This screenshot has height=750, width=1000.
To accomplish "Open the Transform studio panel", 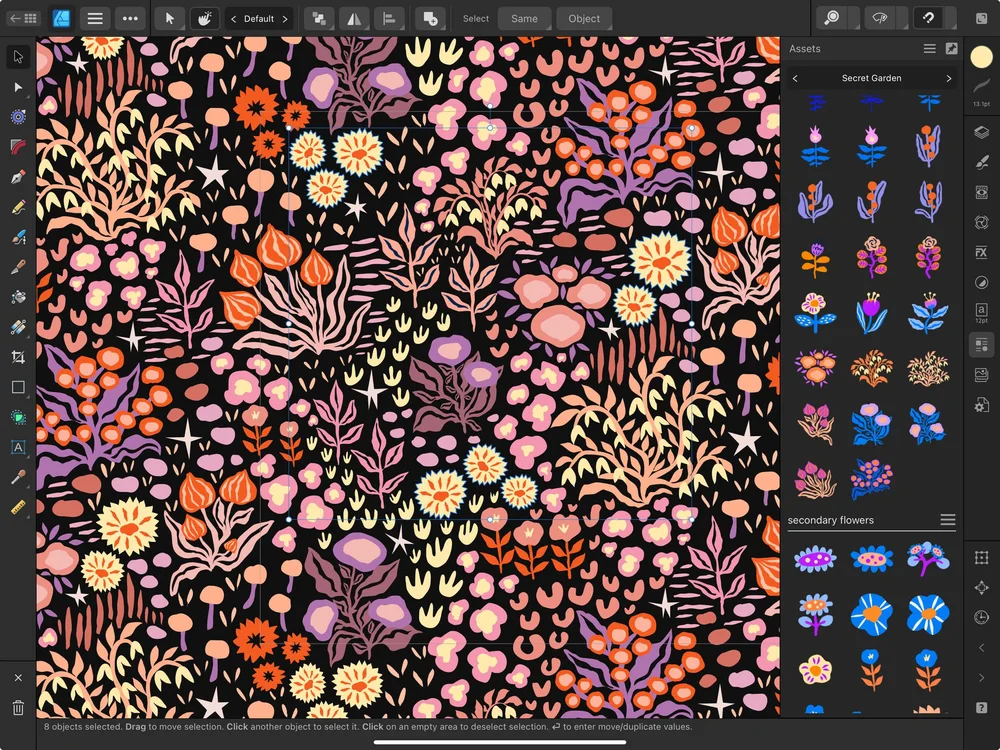I will click(981, 557).
